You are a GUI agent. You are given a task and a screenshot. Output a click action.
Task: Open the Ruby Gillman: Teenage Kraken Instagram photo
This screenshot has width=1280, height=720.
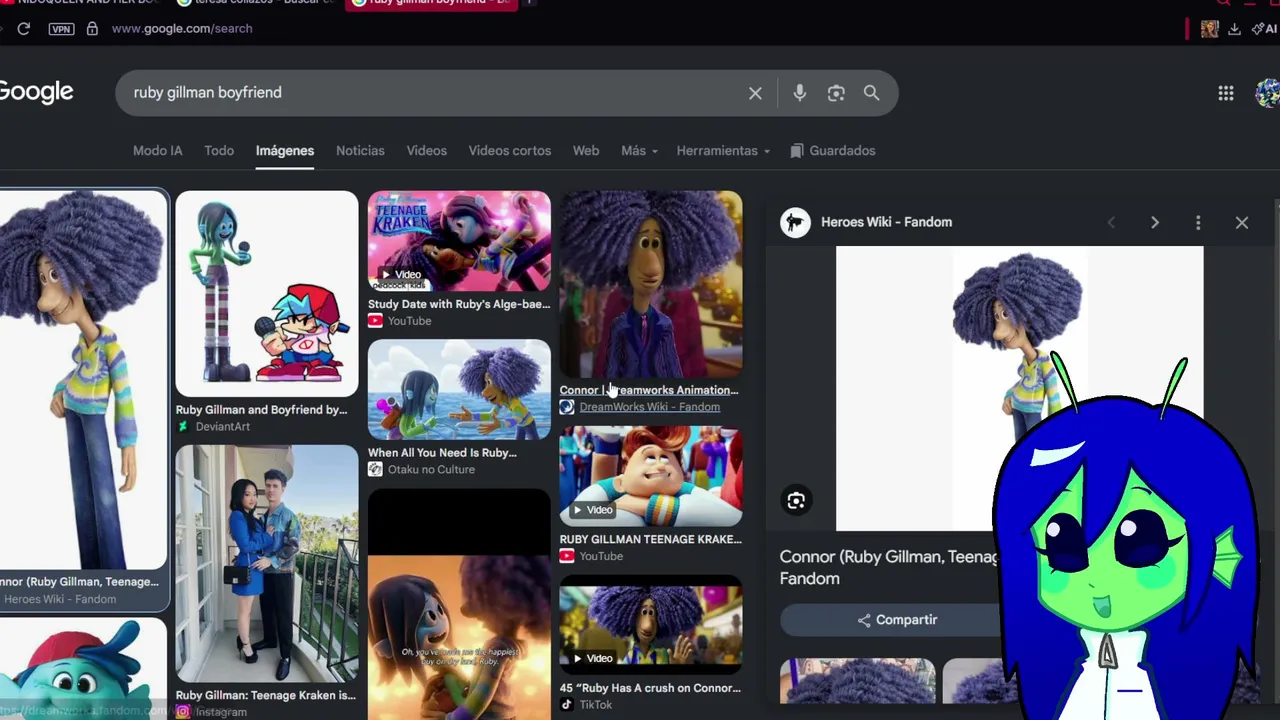[267, 564]
